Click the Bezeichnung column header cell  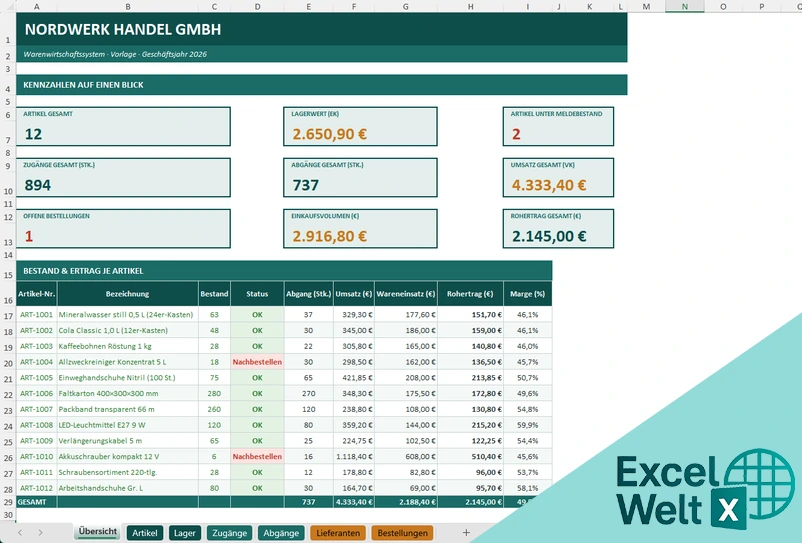point(127,294)
